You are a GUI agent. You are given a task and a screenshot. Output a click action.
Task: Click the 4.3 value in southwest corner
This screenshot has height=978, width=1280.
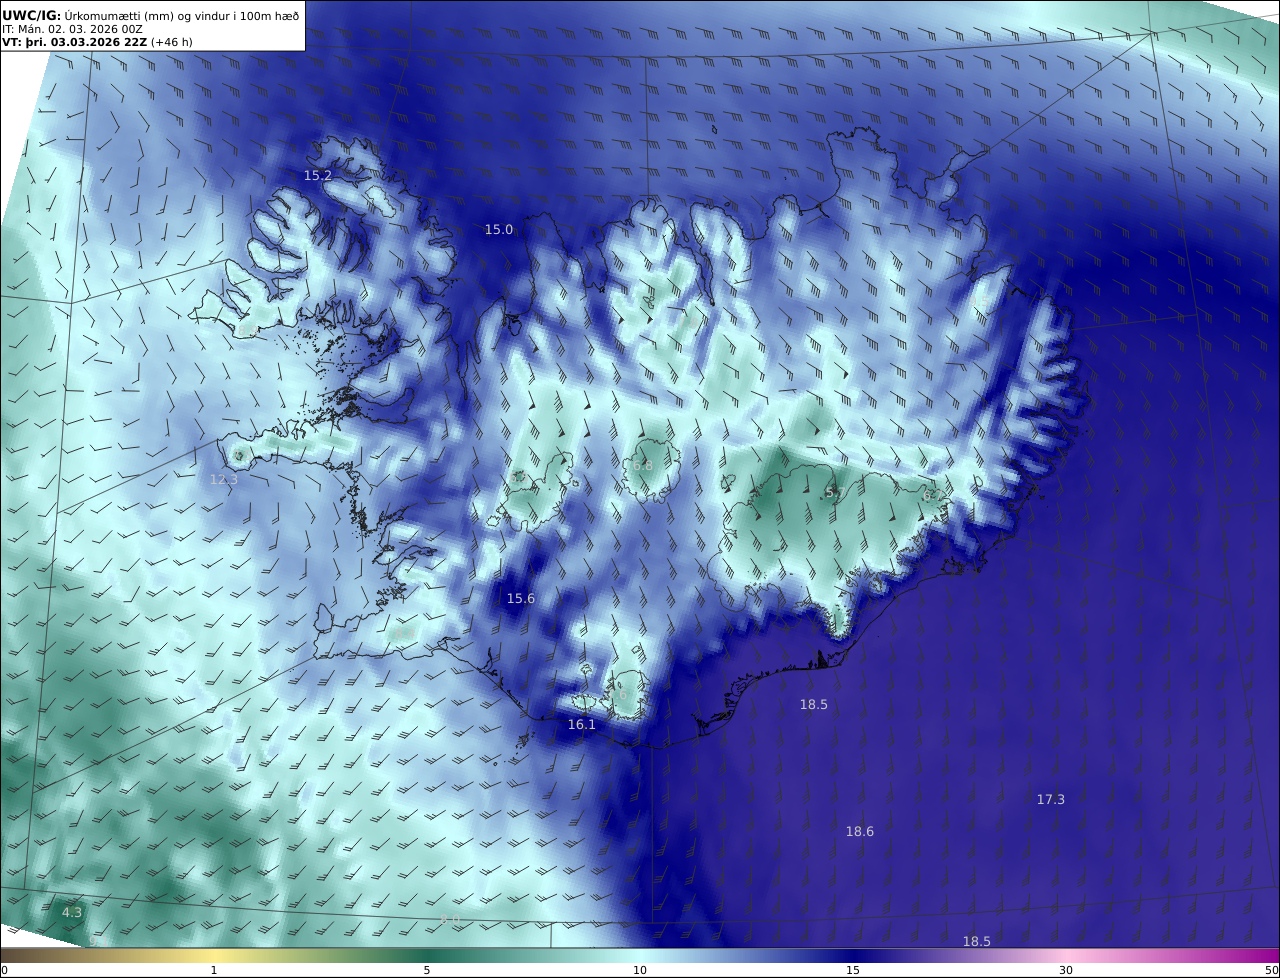pyautogui.click(x=72, y=912)
